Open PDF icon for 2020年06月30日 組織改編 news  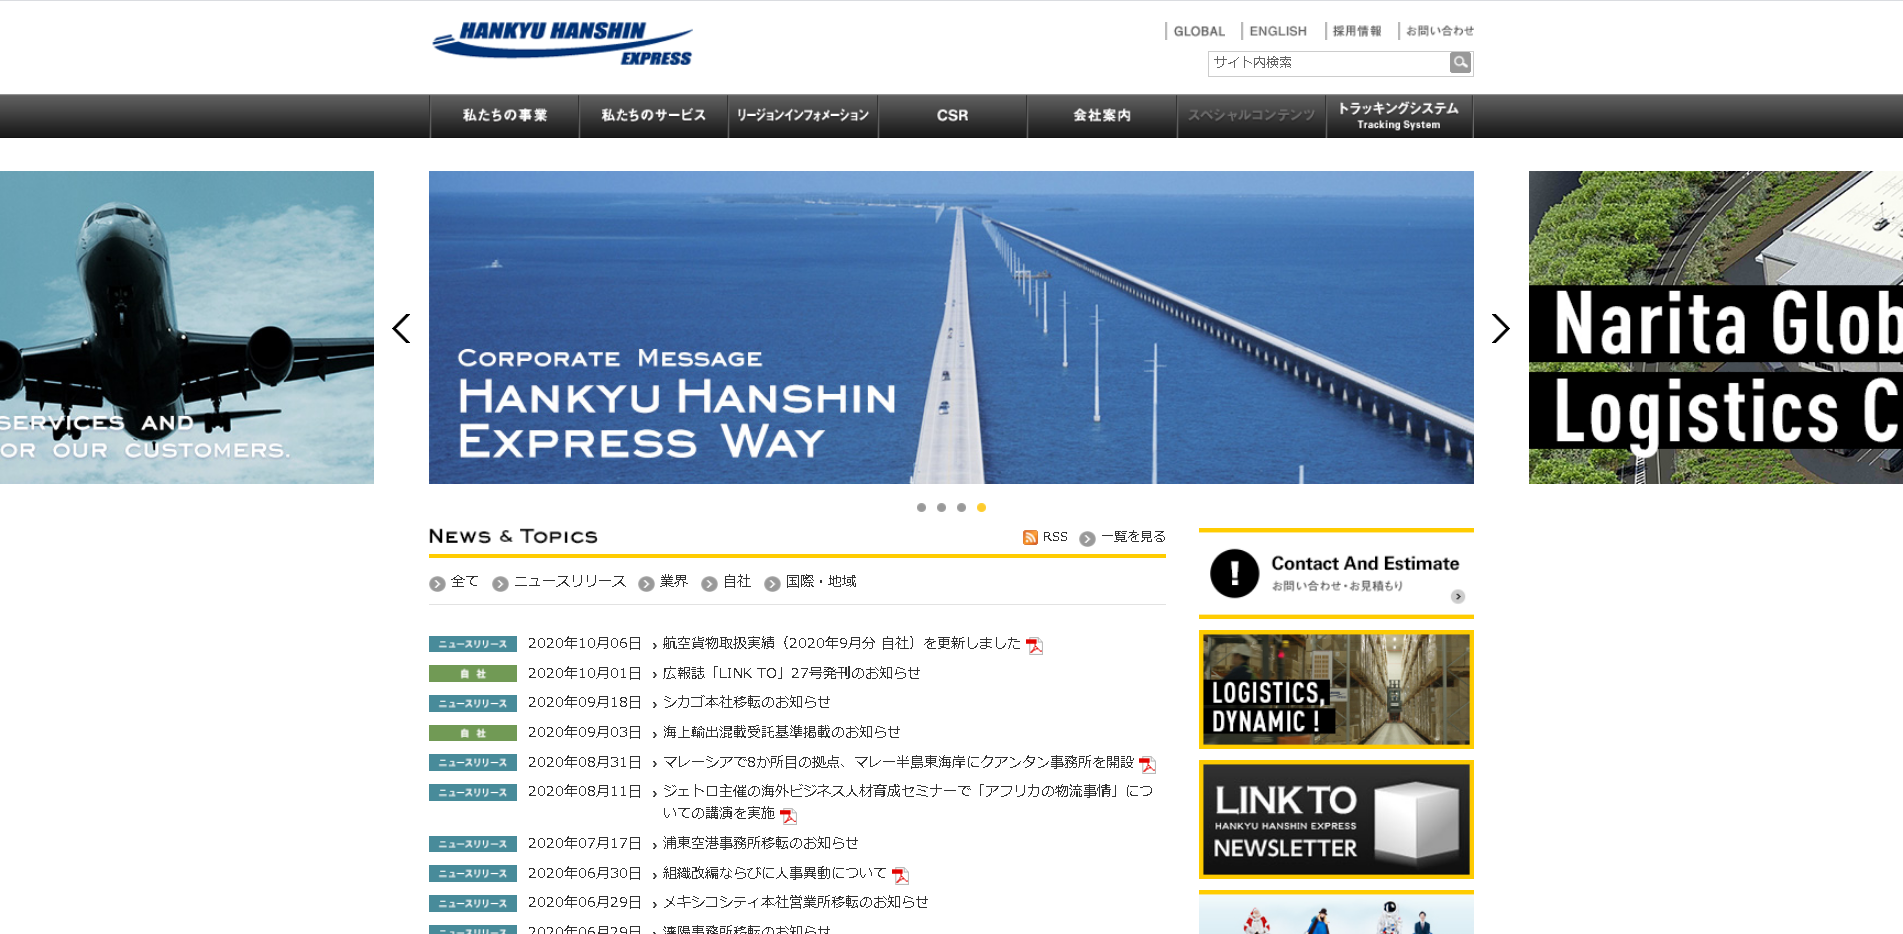[x=900, y=876]
